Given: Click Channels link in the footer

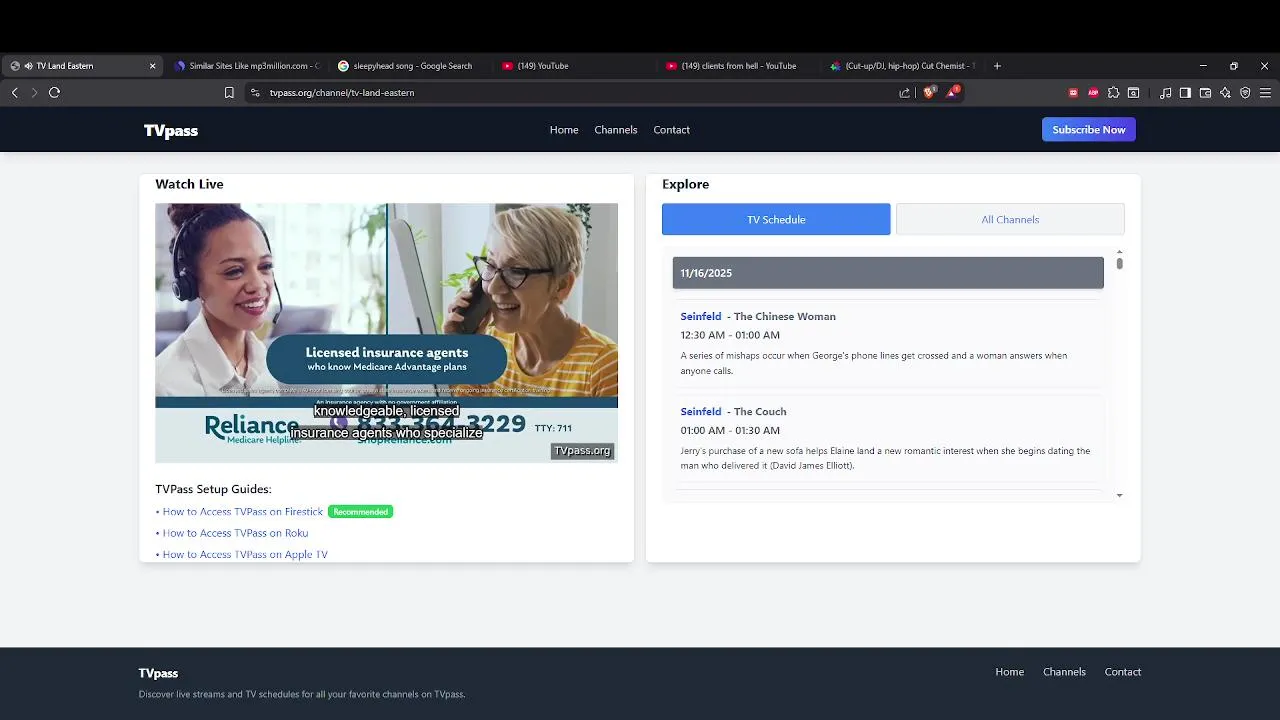Looking at the screenshot, I should click(1064, 672).
